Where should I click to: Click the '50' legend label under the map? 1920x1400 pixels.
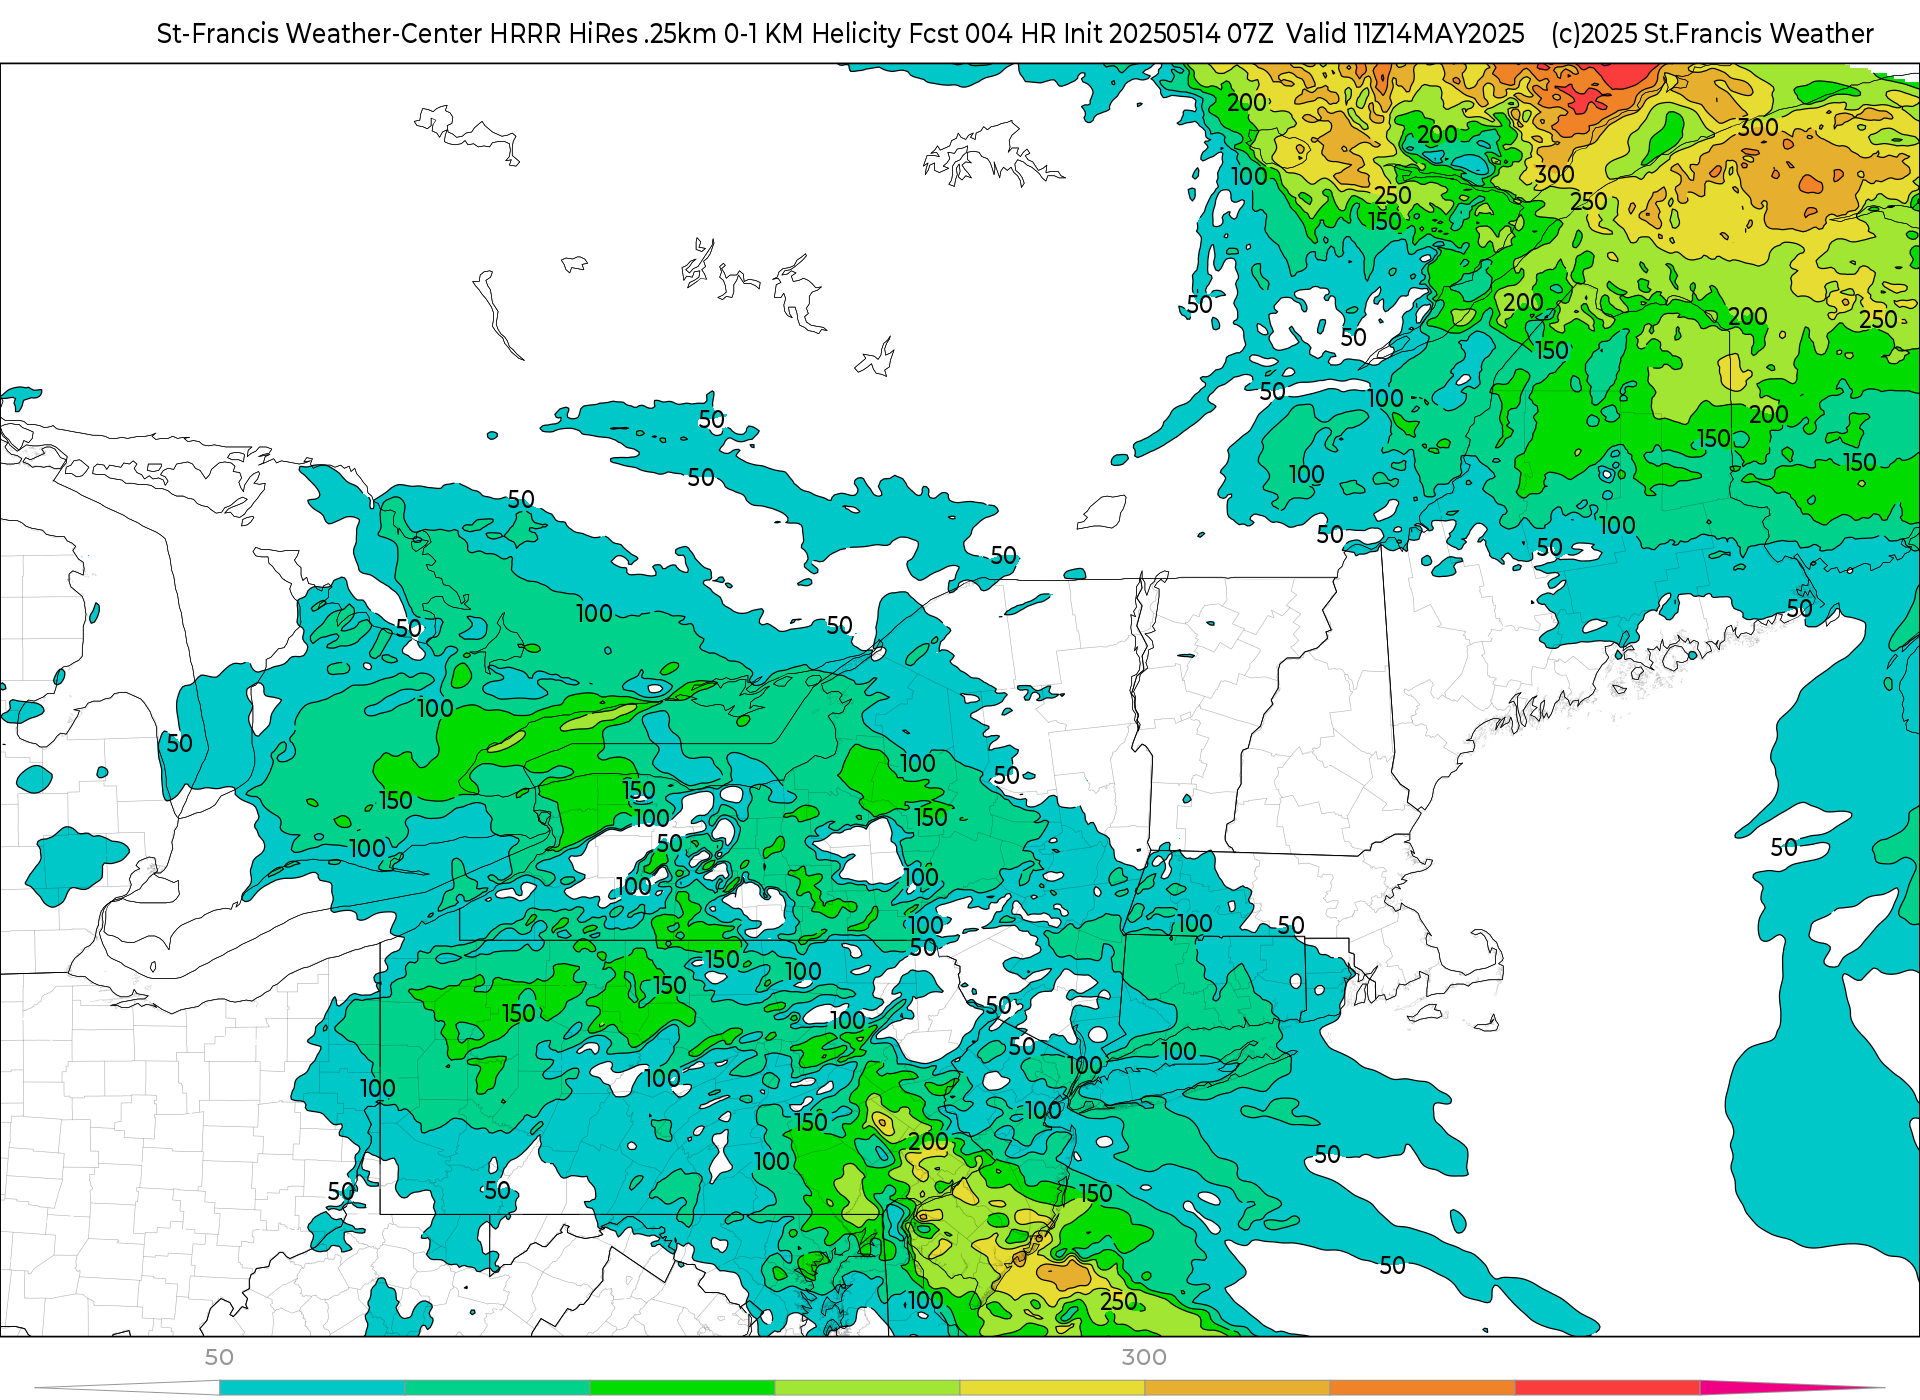point(219,1357)
